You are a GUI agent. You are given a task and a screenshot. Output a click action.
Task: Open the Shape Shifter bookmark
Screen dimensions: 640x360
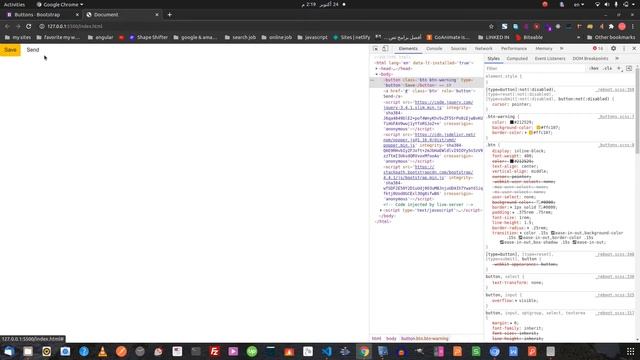(149, 37)
